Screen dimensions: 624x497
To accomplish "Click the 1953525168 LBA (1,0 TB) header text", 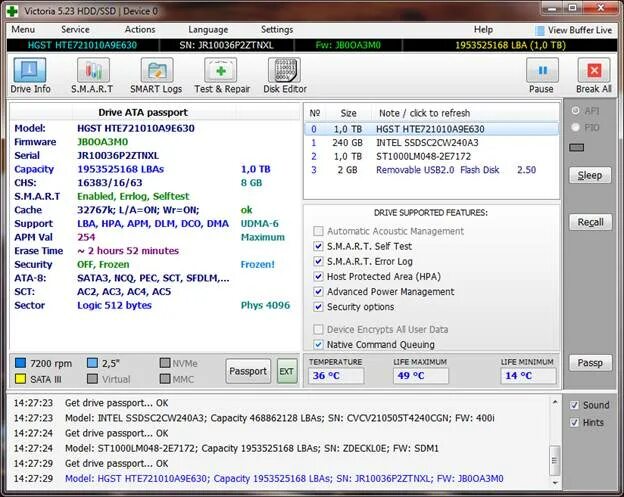I will tap(510, 45).
